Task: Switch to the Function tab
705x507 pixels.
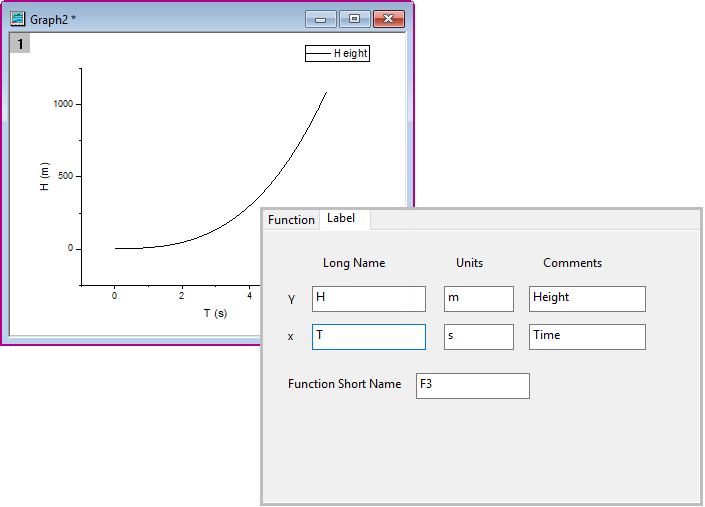Action: [291, 220]
